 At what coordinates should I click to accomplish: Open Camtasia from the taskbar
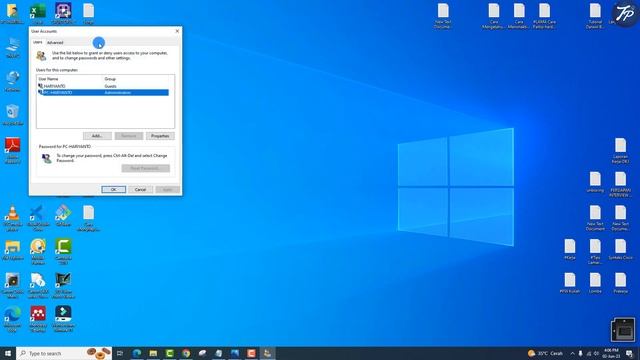169,353
